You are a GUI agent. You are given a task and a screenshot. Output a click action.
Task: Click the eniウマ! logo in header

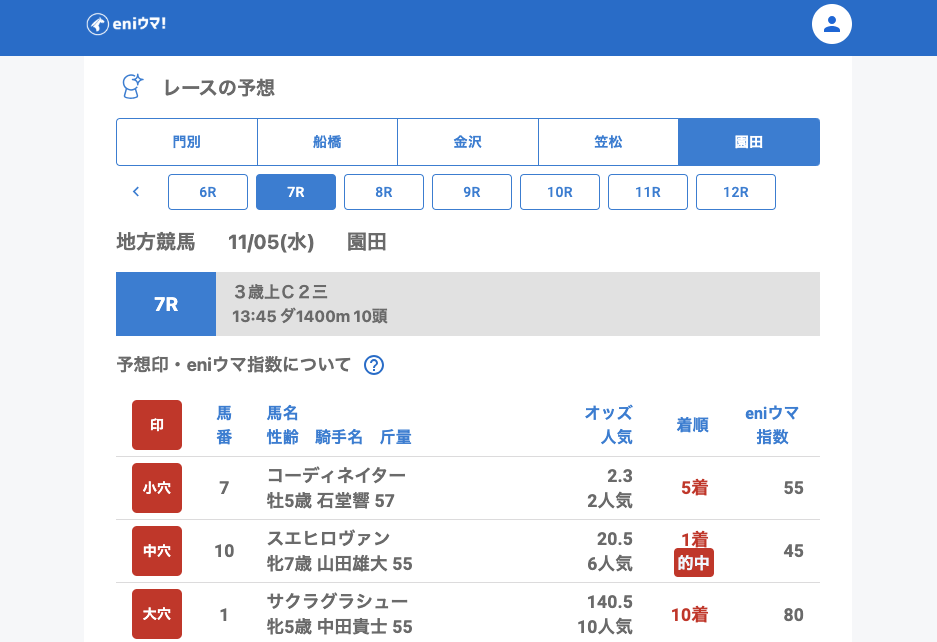[126, 24]
